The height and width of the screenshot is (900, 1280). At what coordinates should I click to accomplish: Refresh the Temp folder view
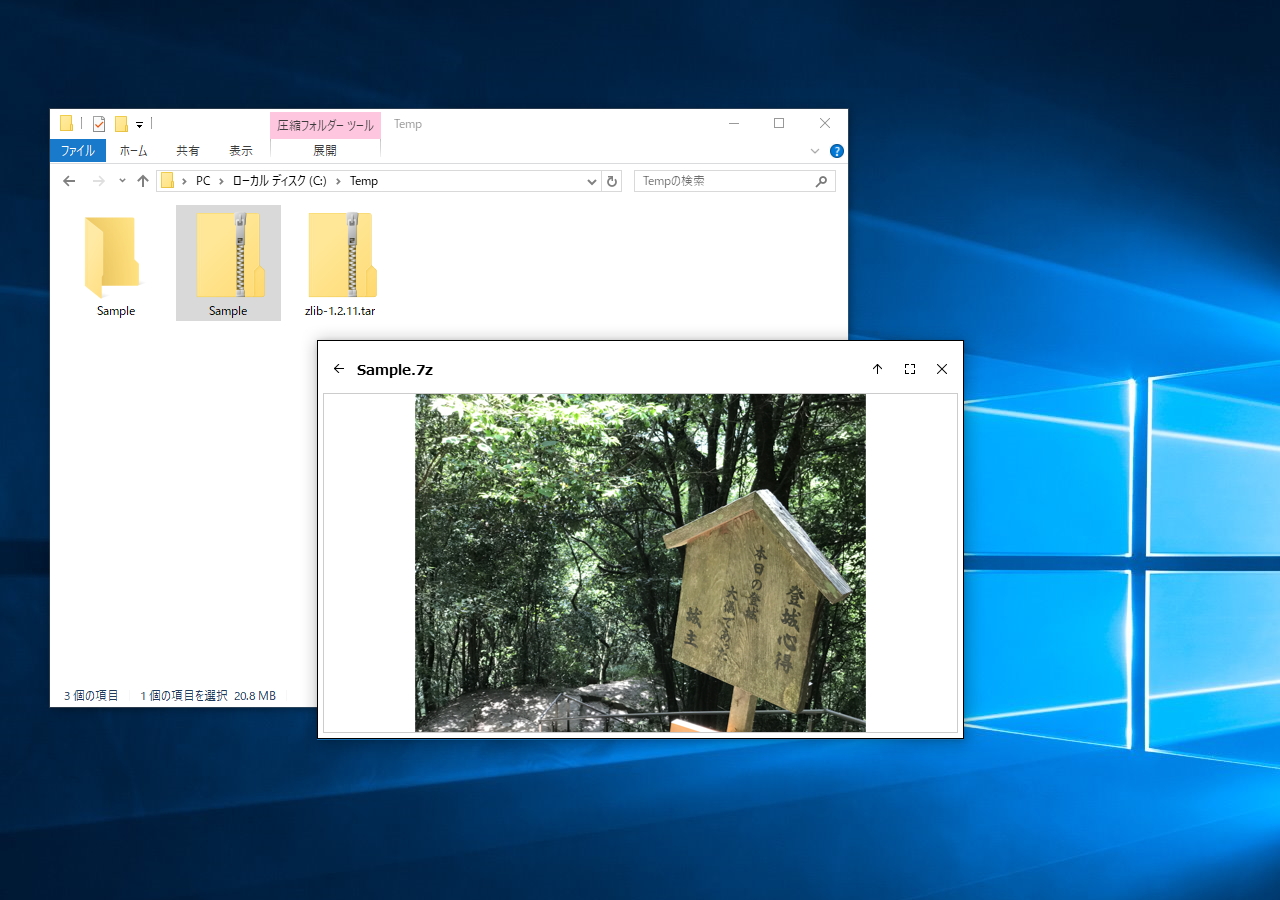613,181
